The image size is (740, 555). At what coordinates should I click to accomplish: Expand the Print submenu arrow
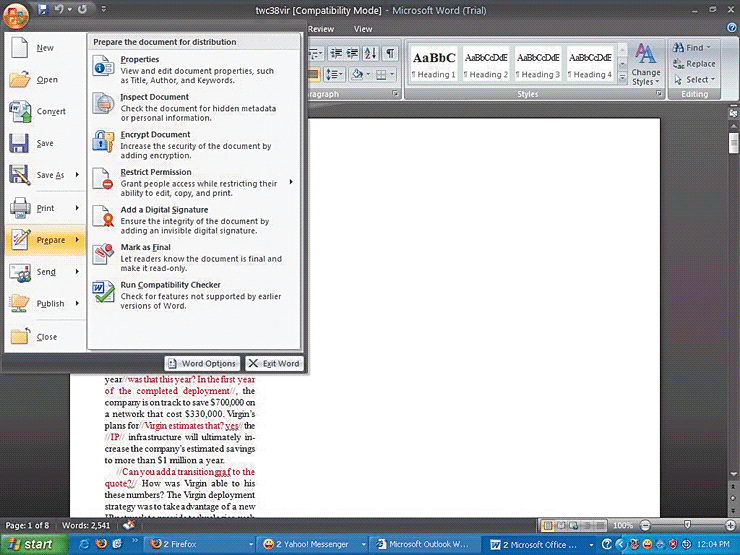77,208
